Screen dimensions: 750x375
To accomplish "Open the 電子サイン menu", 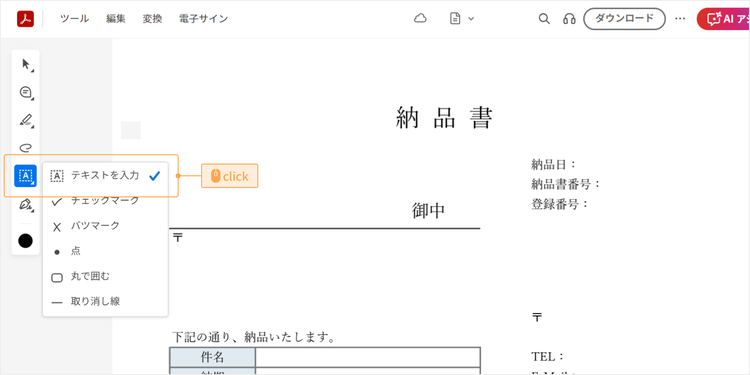I will [x=203, y=19].
